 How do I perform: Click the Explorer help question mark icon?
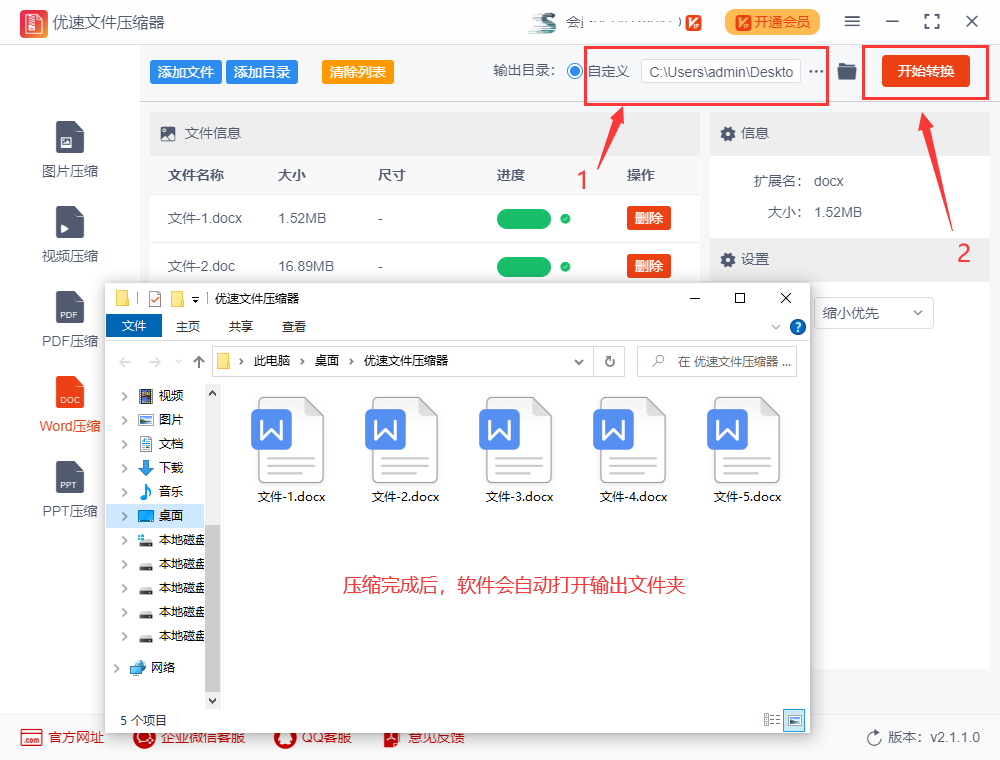coord(797,327)
